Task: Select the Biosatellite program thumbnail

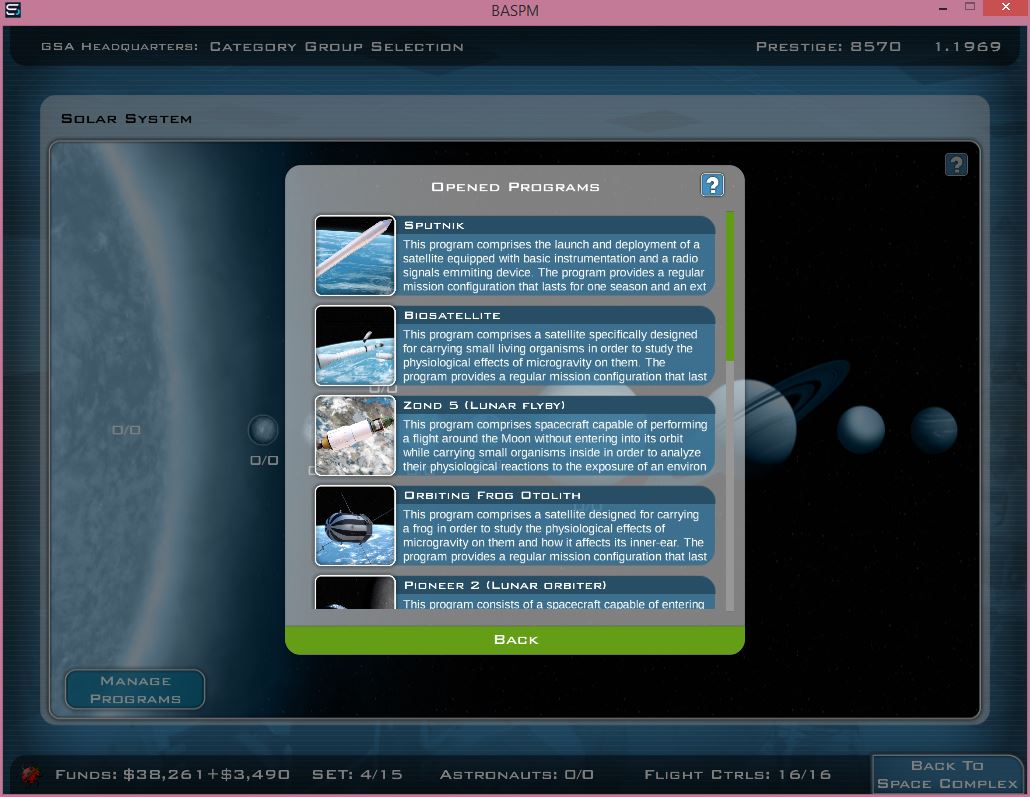Action: click(355, 346)
